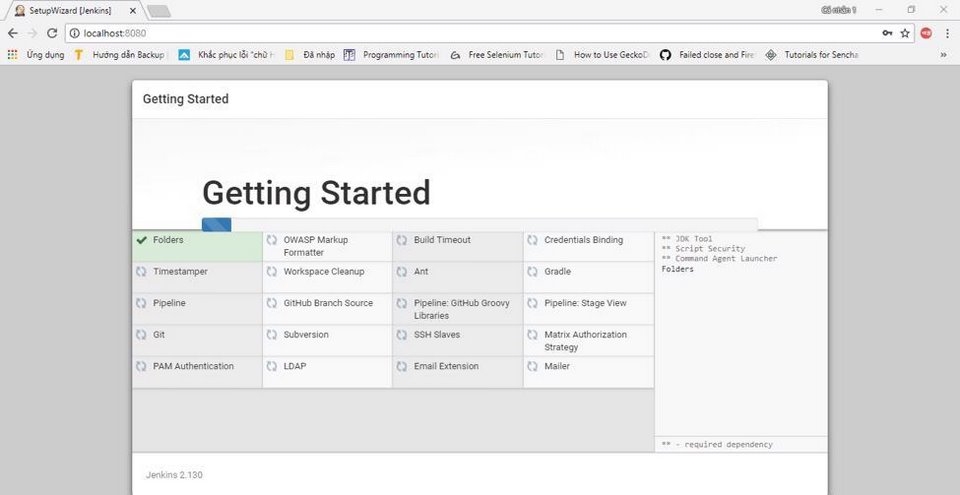The image size is (960, 495).
Task: Click spinner icon beside Pipeline plugin
Action: 141,303
